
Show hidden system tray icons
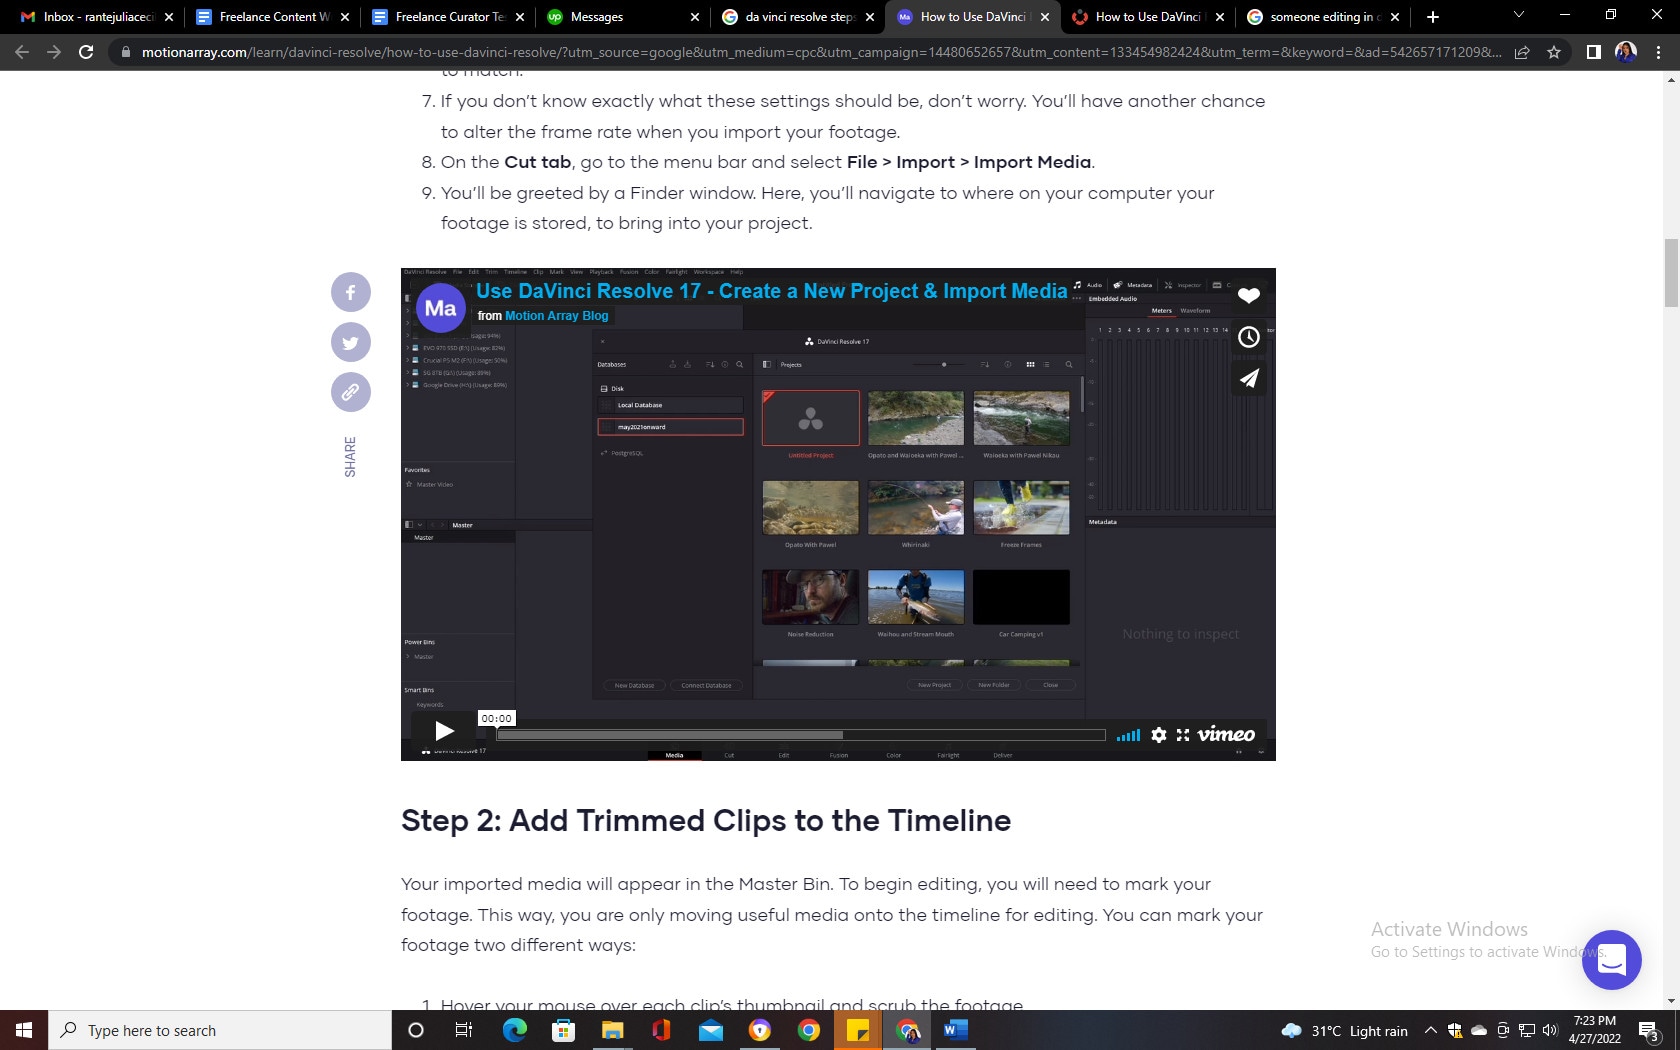pos(1431,1031)
